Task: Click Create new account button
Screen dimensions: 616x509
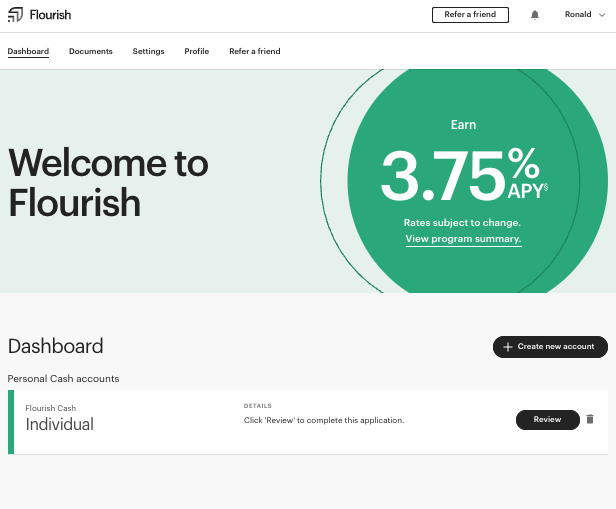Action: (x=550, y=347)
